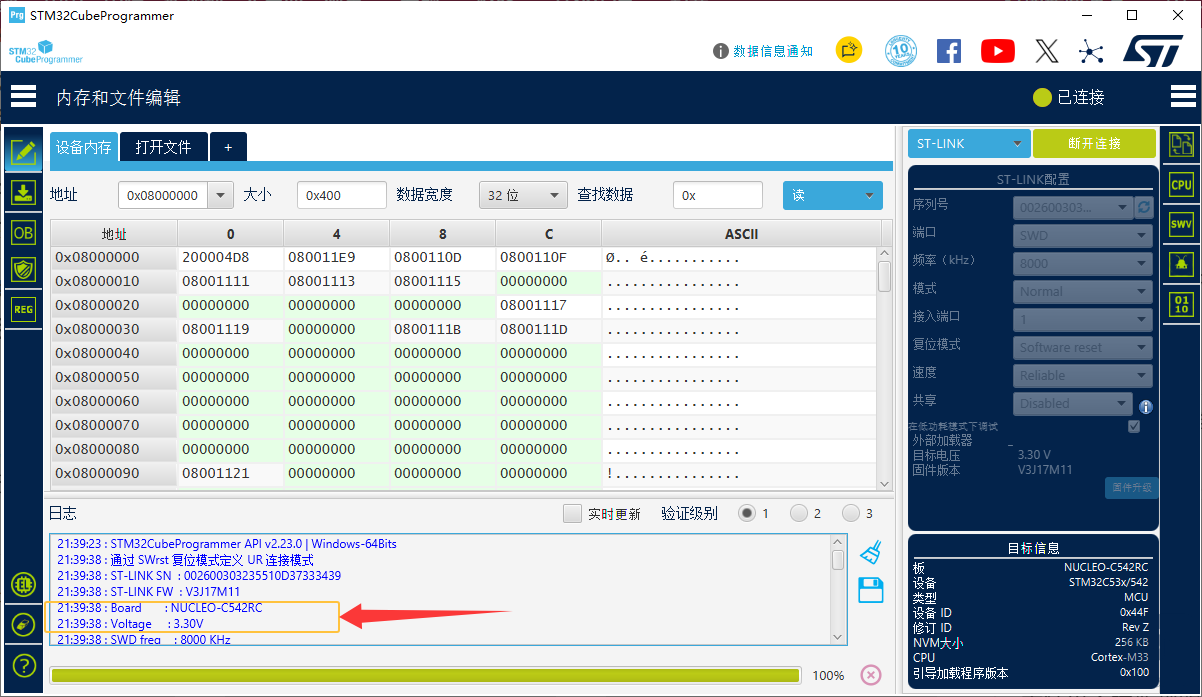The image size is (1202, 697).
Task: Expand the address dropdown arrow
Action: pyautogui.click(x=220, y=195)
